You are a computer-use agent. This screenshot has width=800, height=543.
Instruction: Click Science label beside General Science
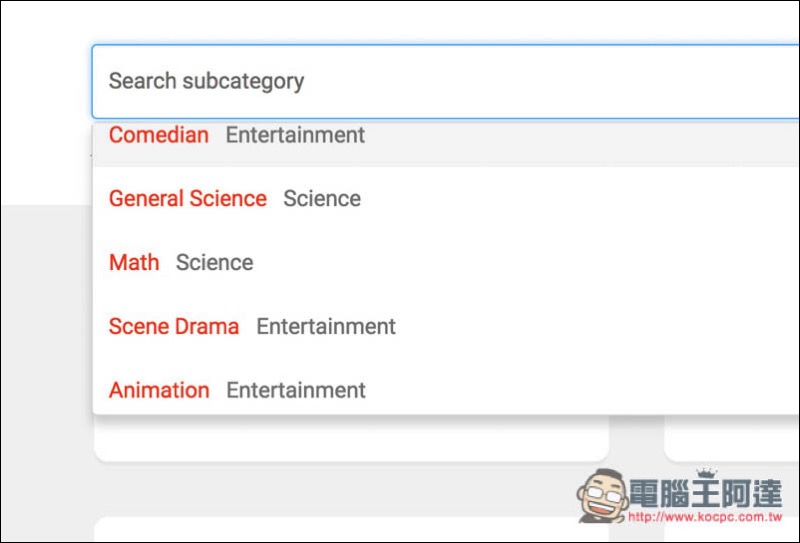[x=322, y=199]
